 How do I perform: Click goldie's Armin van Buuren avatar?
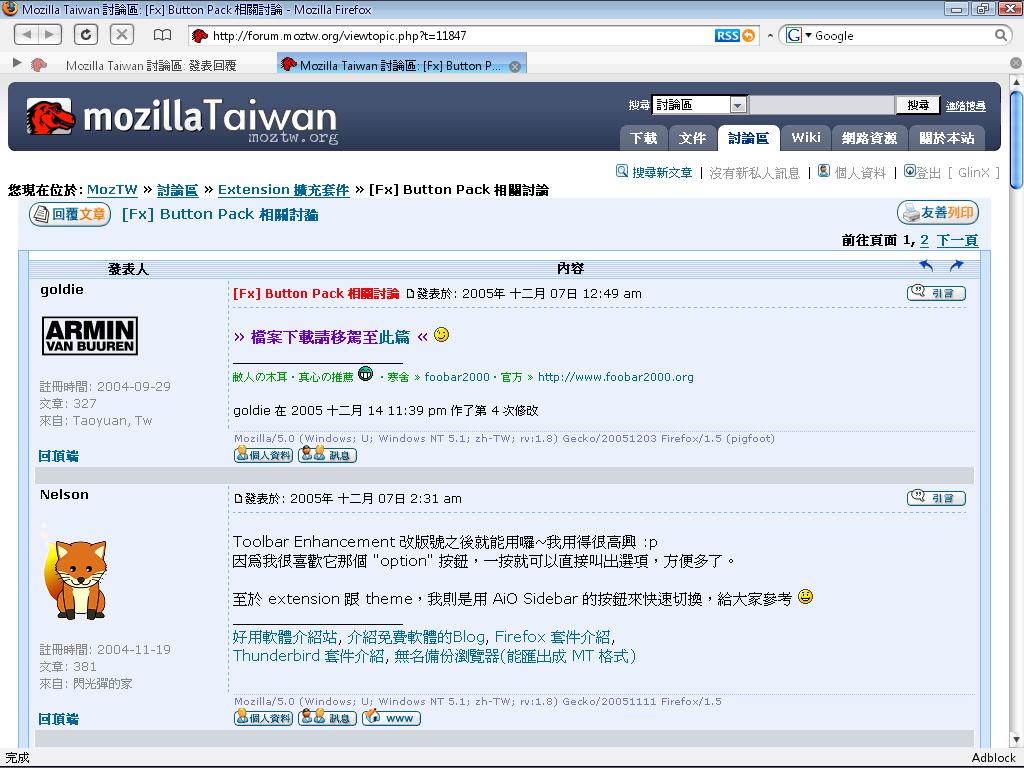pyautogui.click(x=89, y=336)
